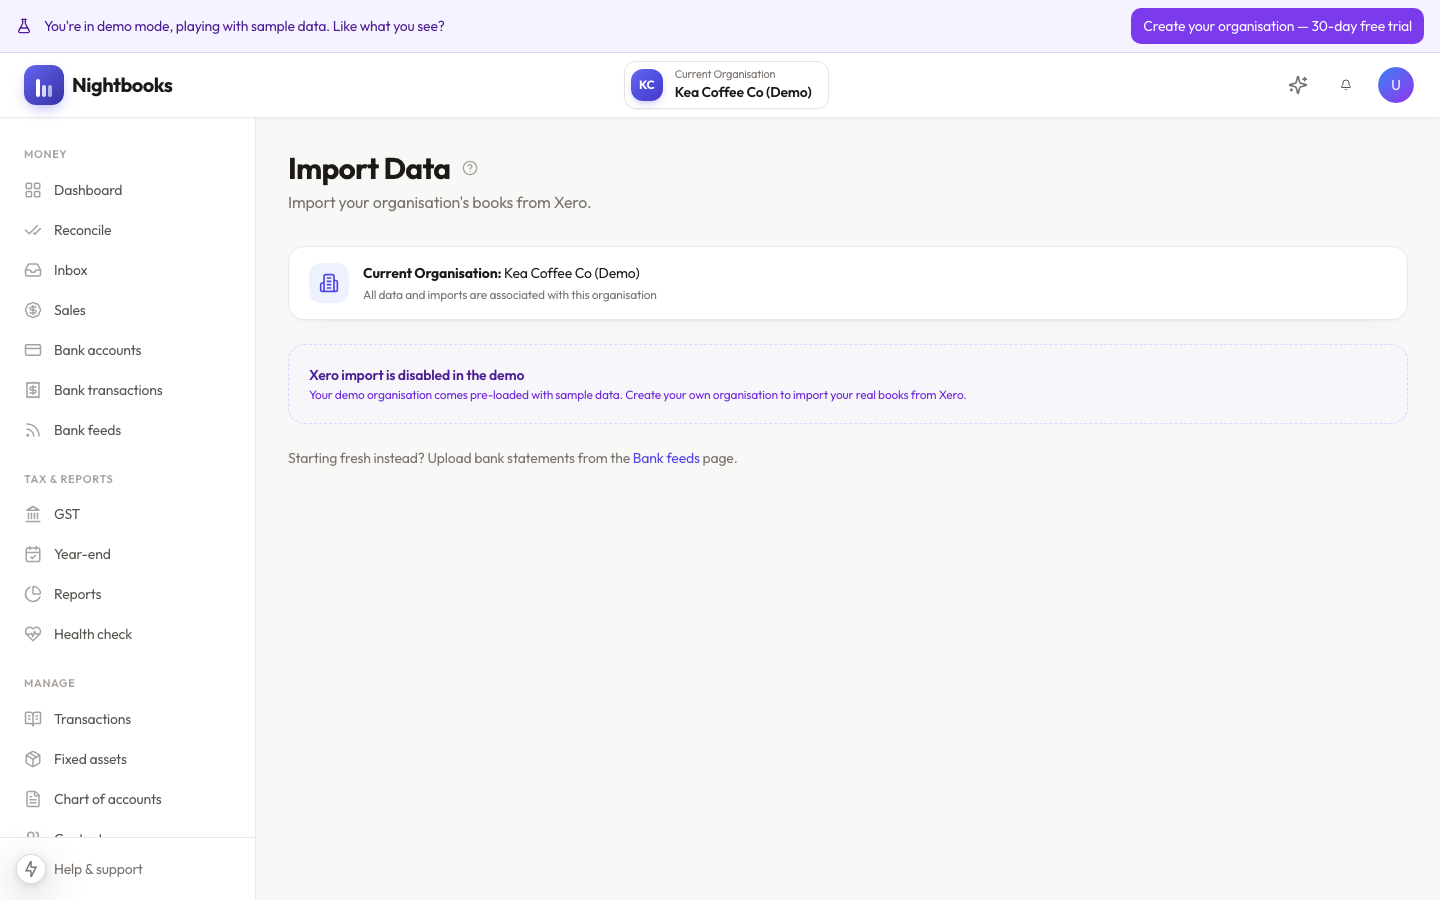
Task: Click the Bank feeds RSS icon
Action: point(33,430)
